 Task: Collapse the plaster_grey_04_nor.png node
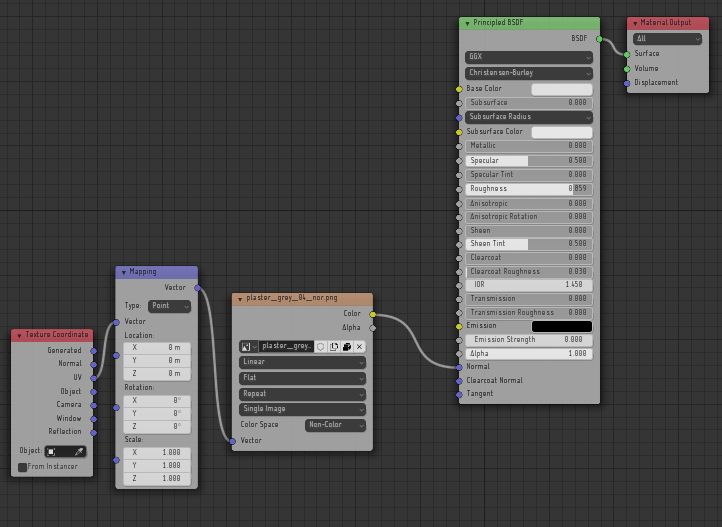click(x=240, y=299)
